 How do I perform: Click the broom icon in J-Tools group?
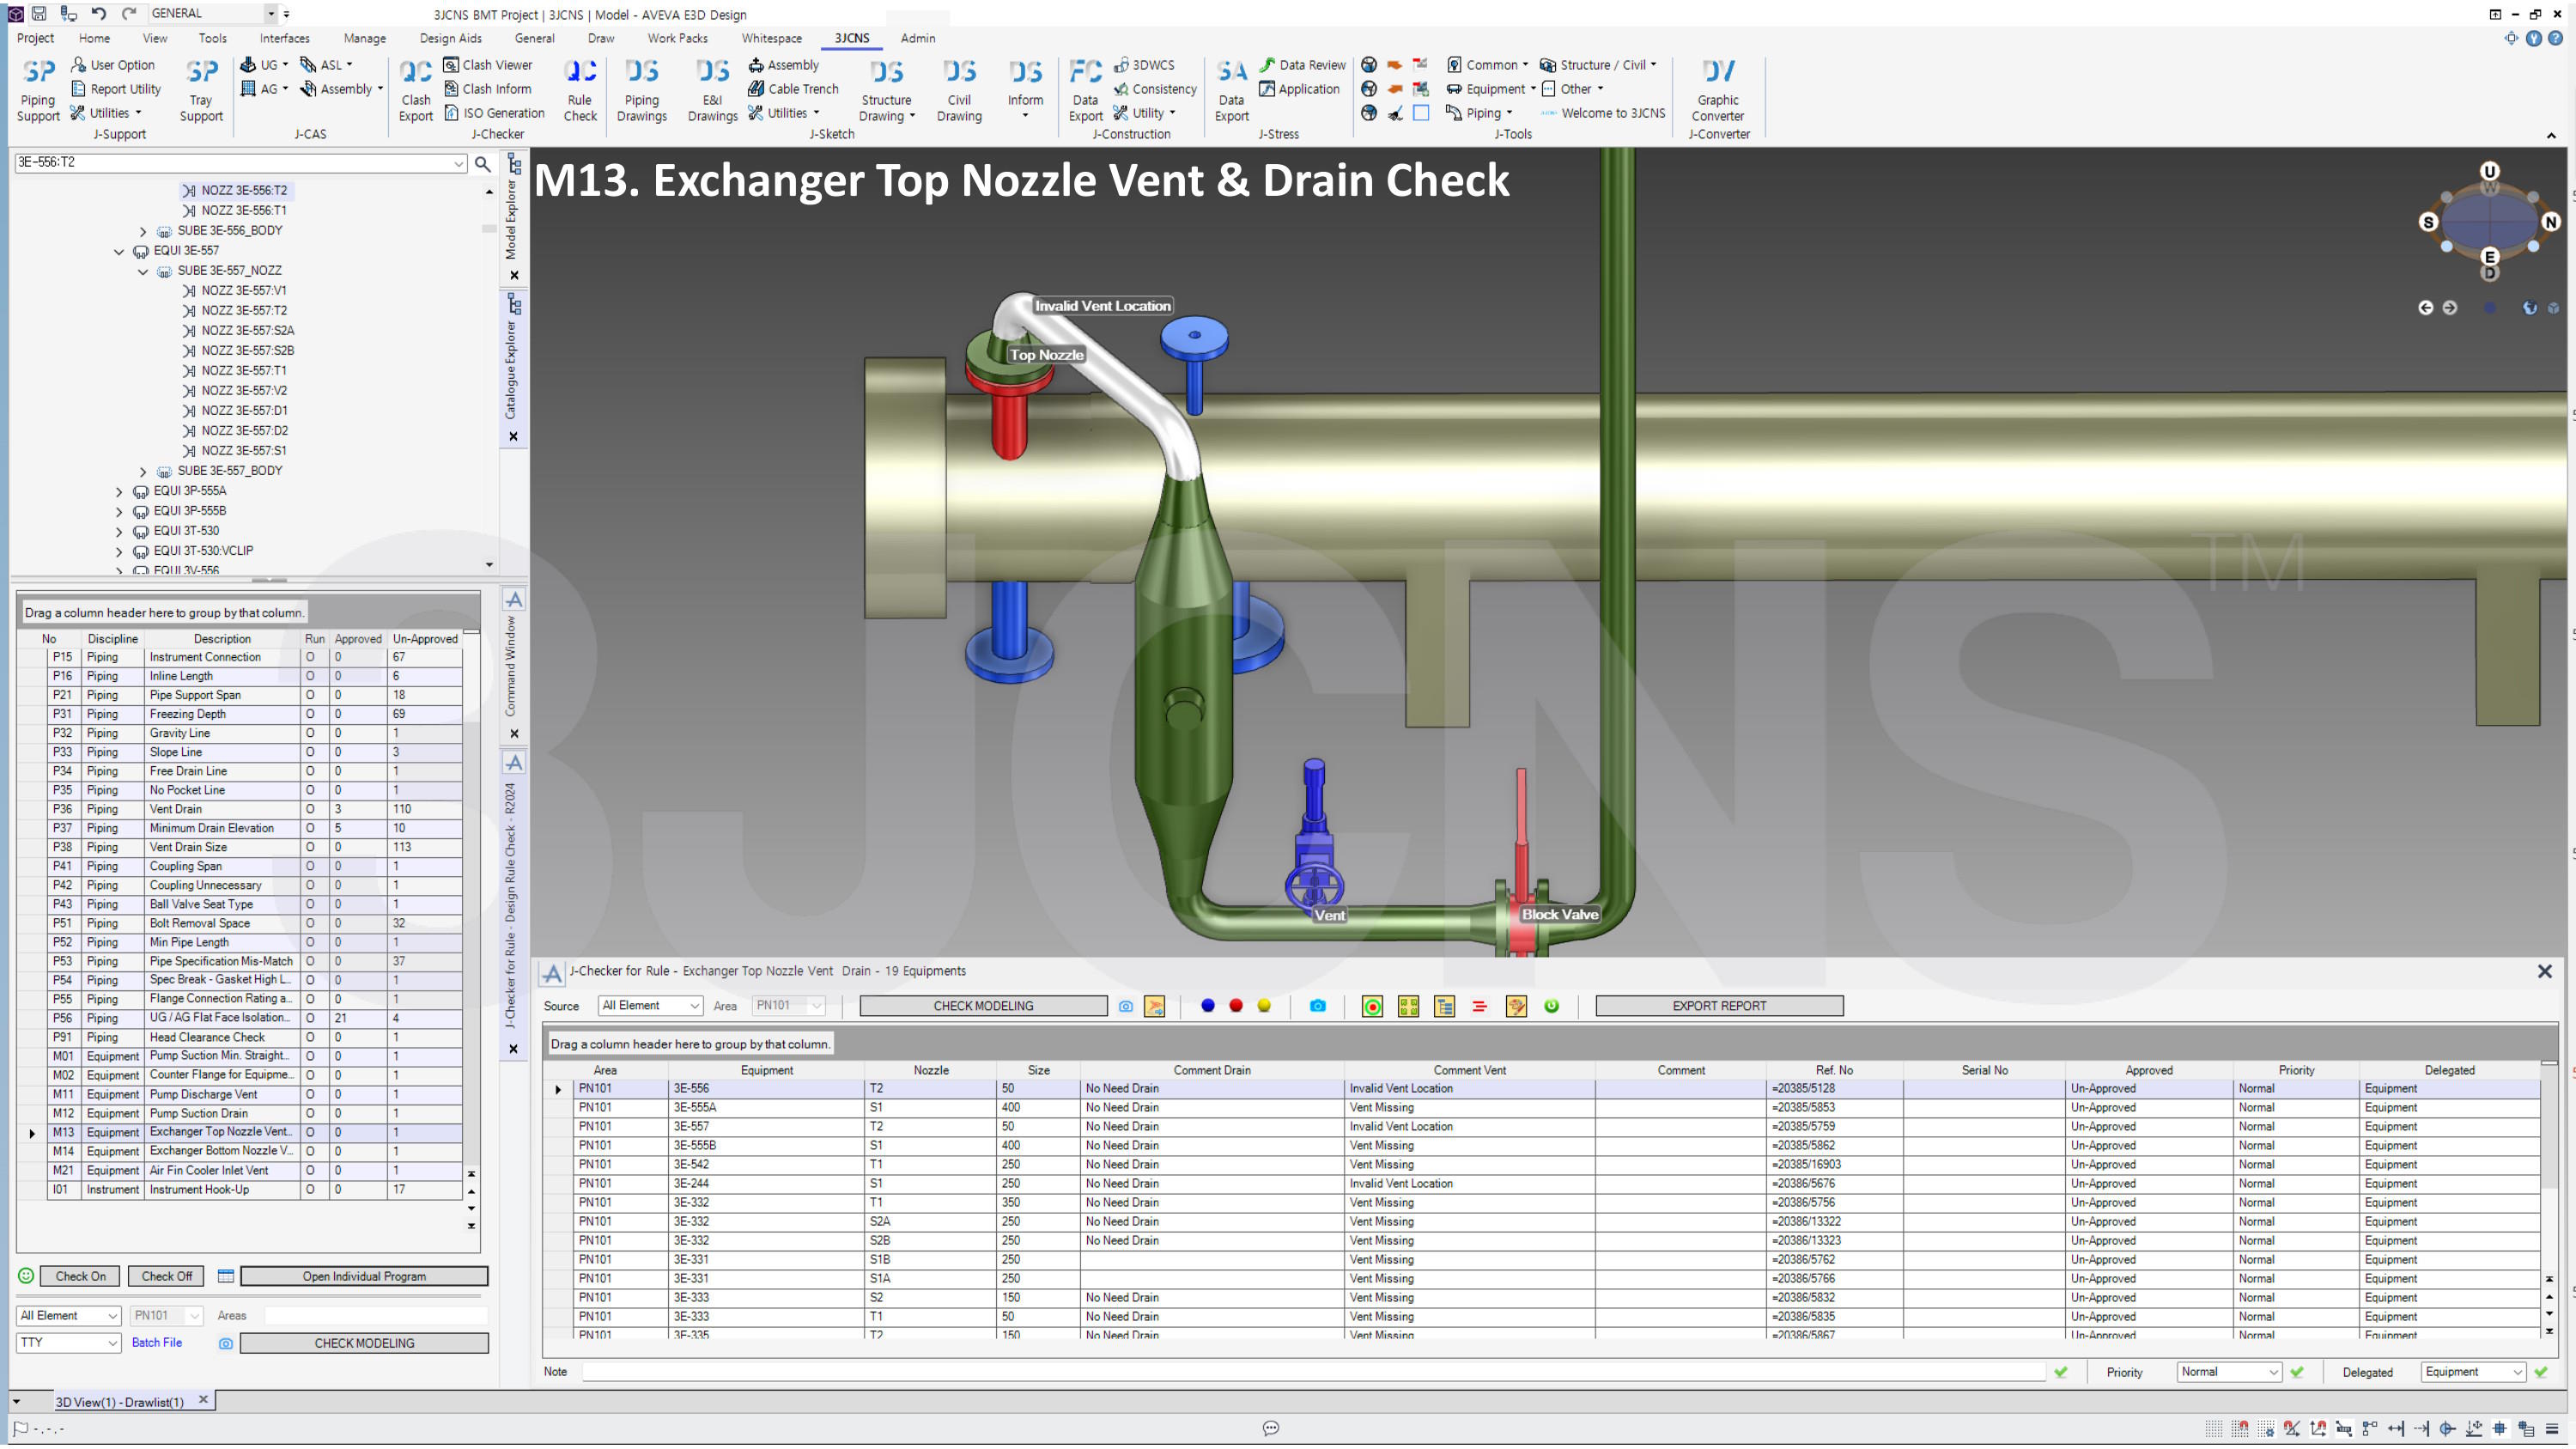coord(1395,113)
